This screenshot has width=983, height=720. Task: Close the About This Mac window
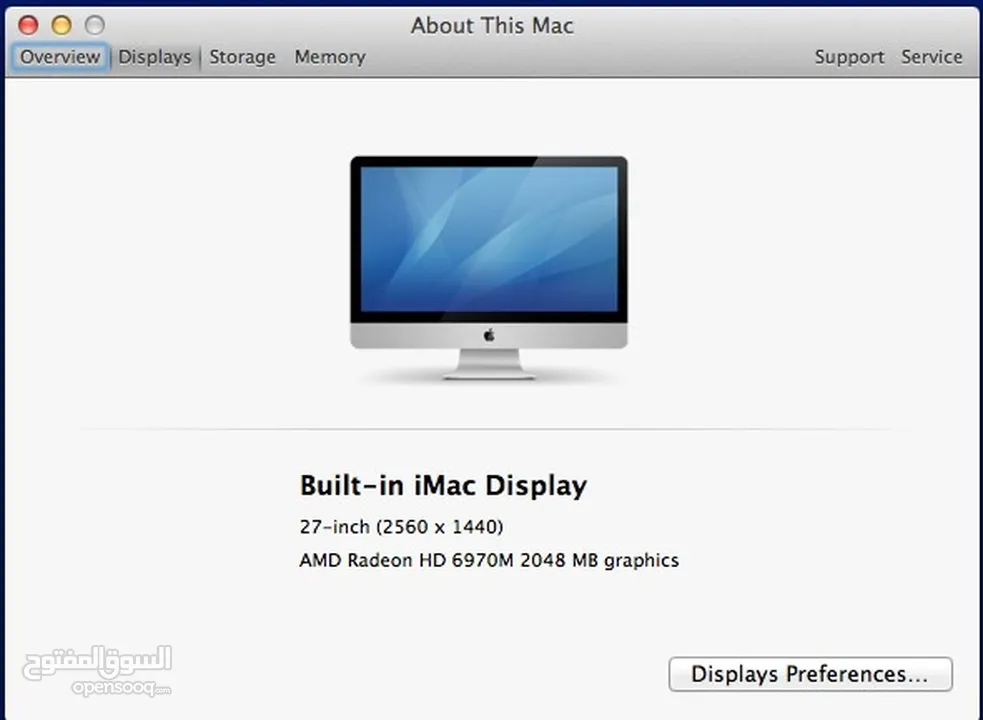click(28, 25)
